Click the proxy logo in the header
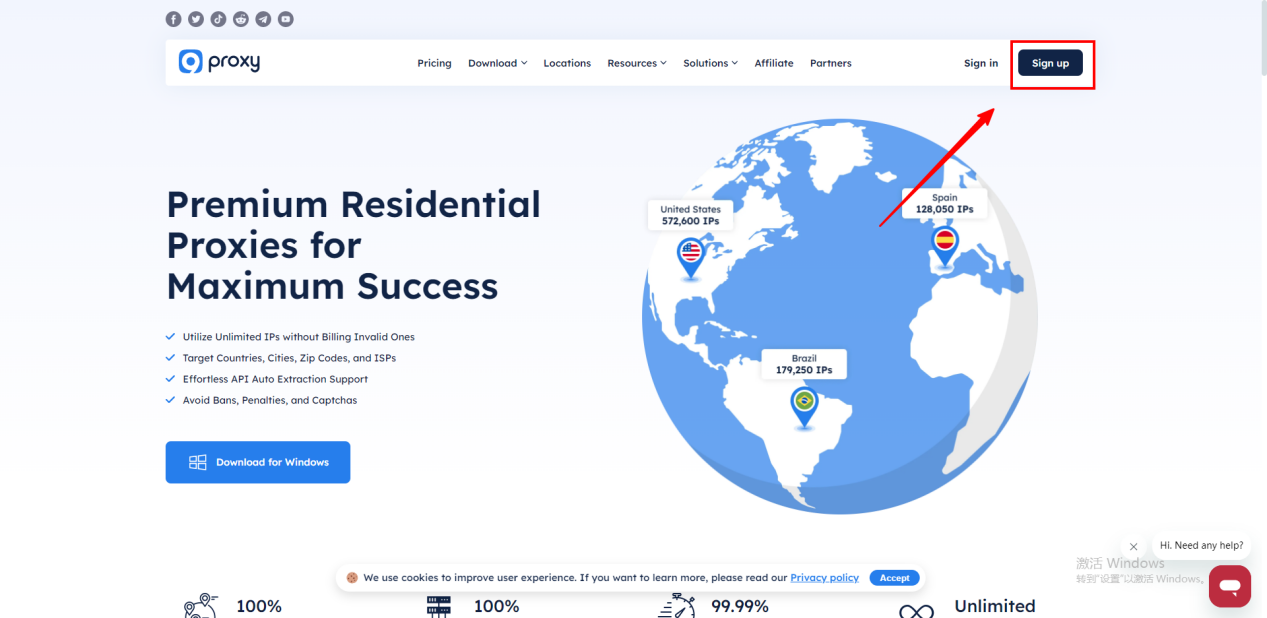The height and width of the screenshot is (618, 1267). tap(219, 62)
